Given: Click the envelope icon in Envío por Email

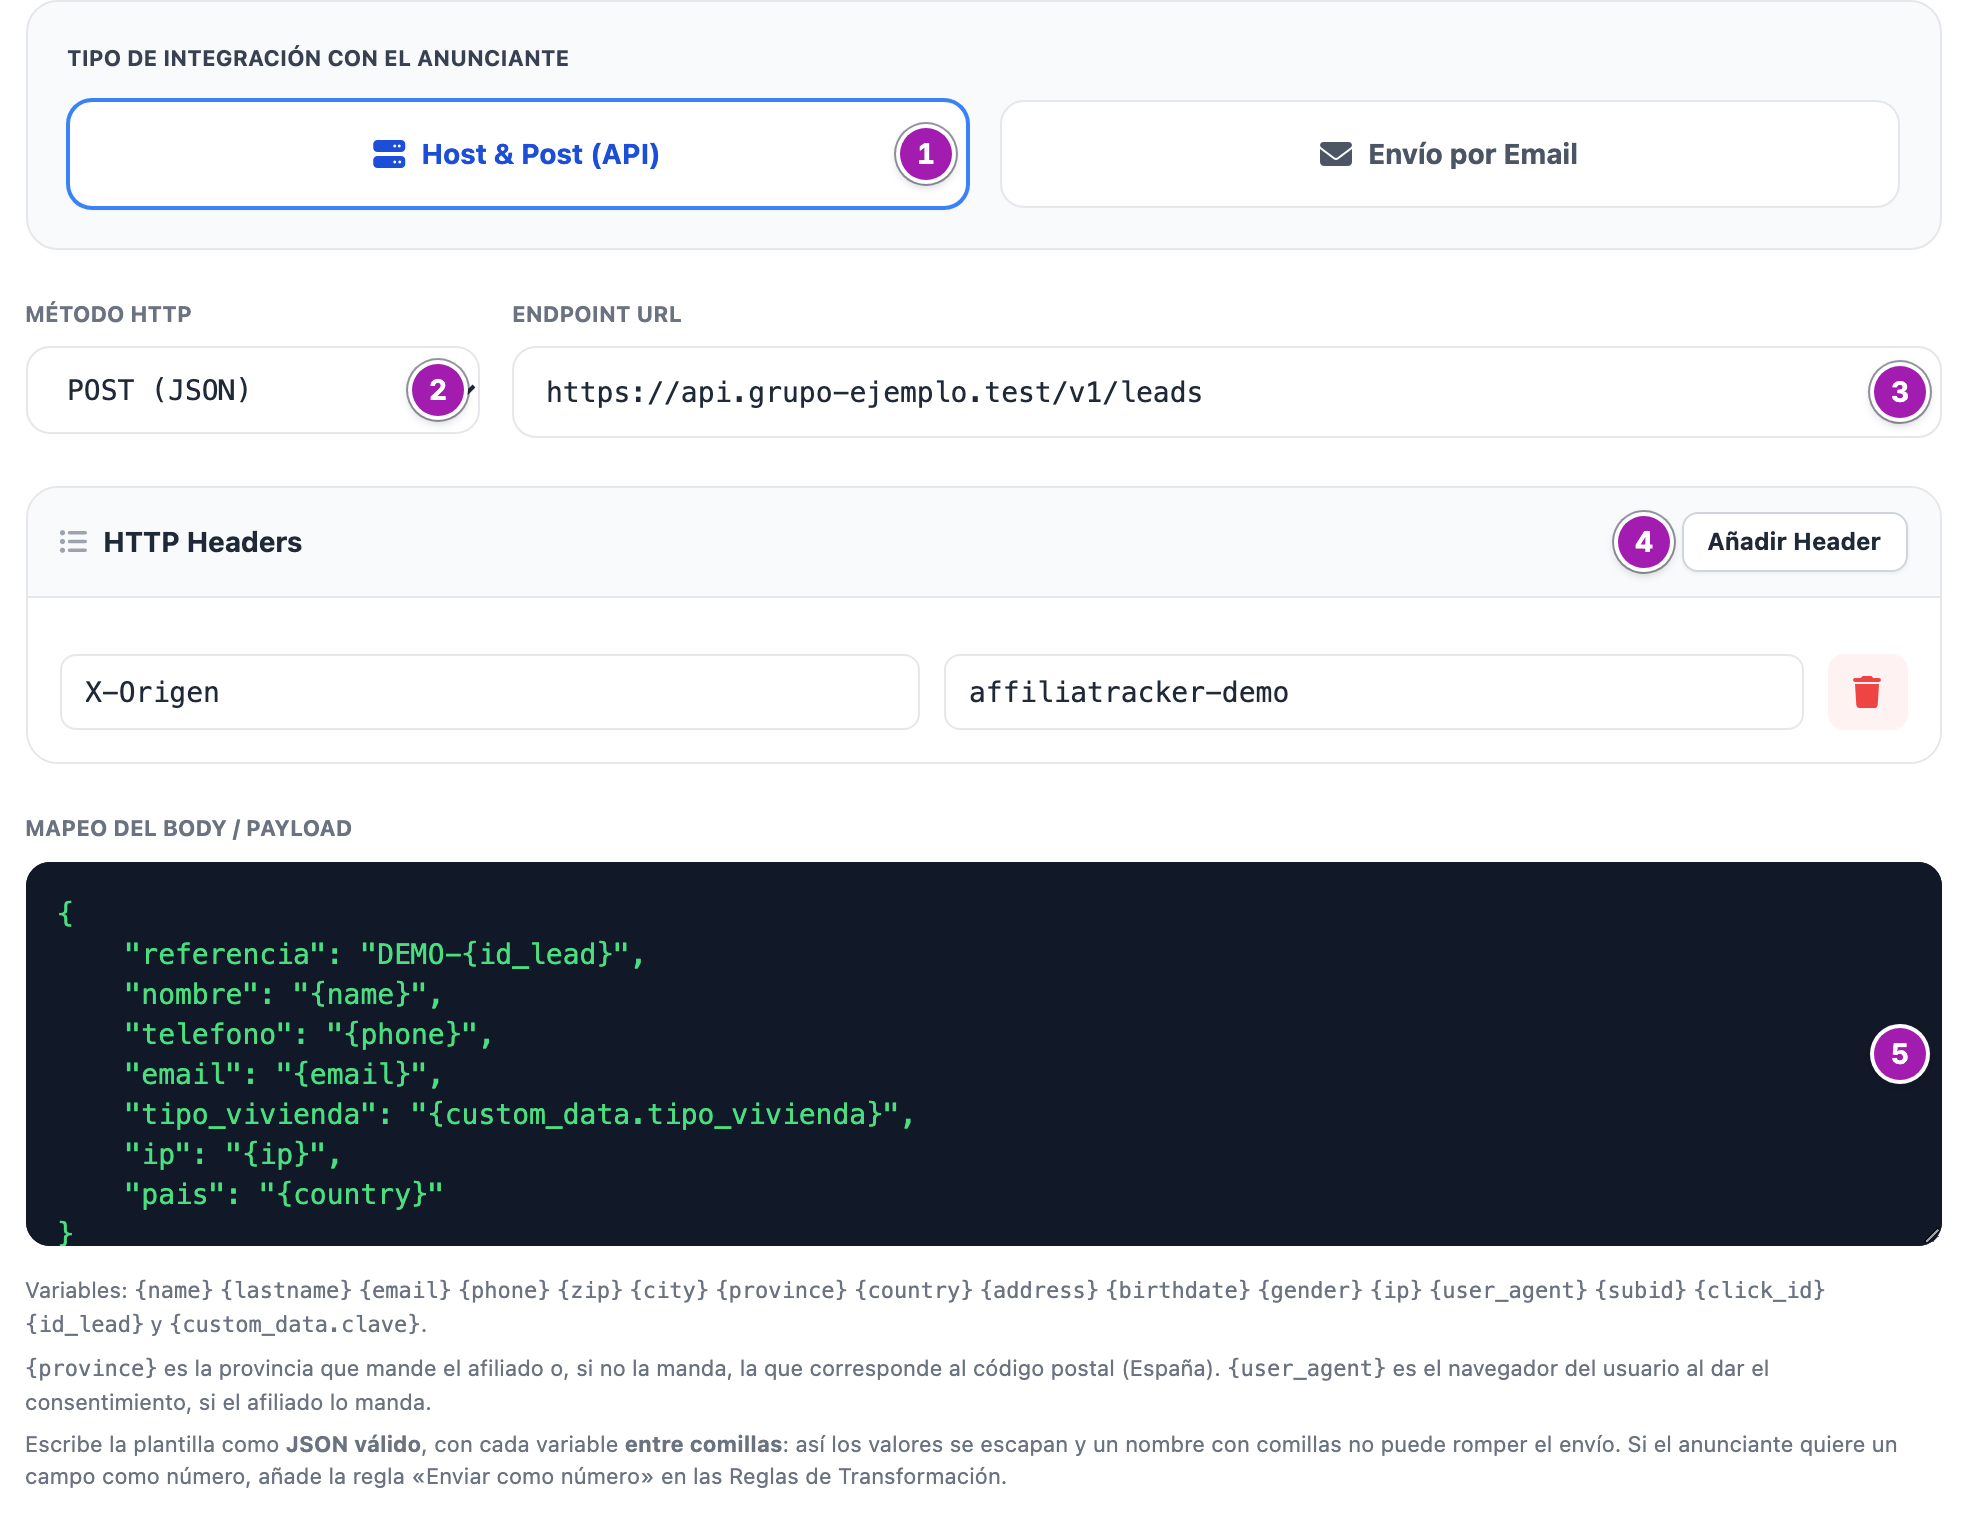Looking at the screenshot, I should click(1335, 154).
